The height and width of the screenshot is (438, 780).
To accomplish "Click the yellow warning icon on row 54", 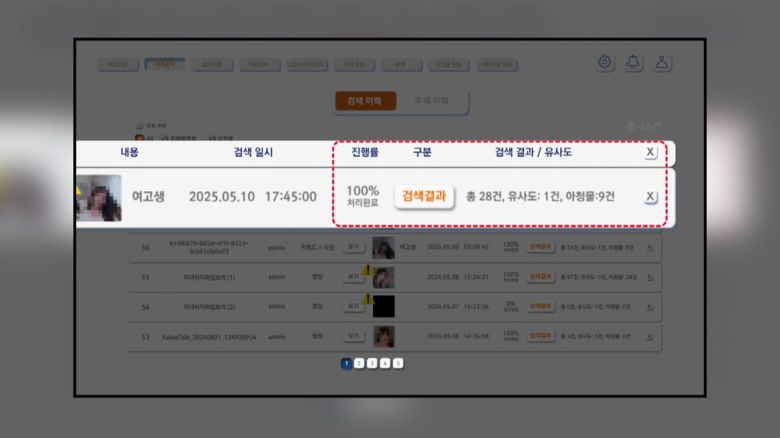I will (368, 299).
